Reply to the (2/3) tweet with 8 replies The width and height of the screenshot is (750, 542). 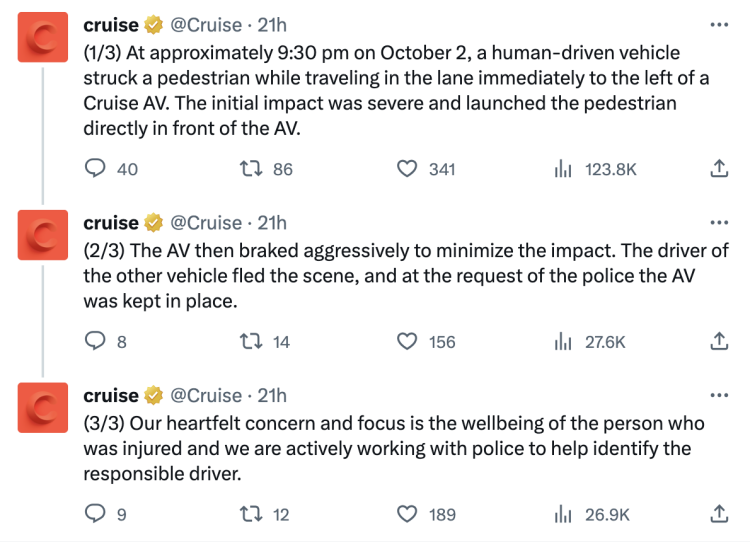94,342
